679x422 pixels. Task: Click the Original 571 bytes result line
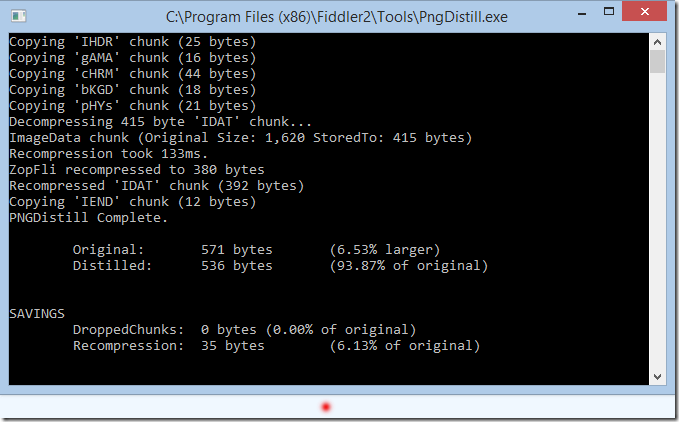coord(256,250)
